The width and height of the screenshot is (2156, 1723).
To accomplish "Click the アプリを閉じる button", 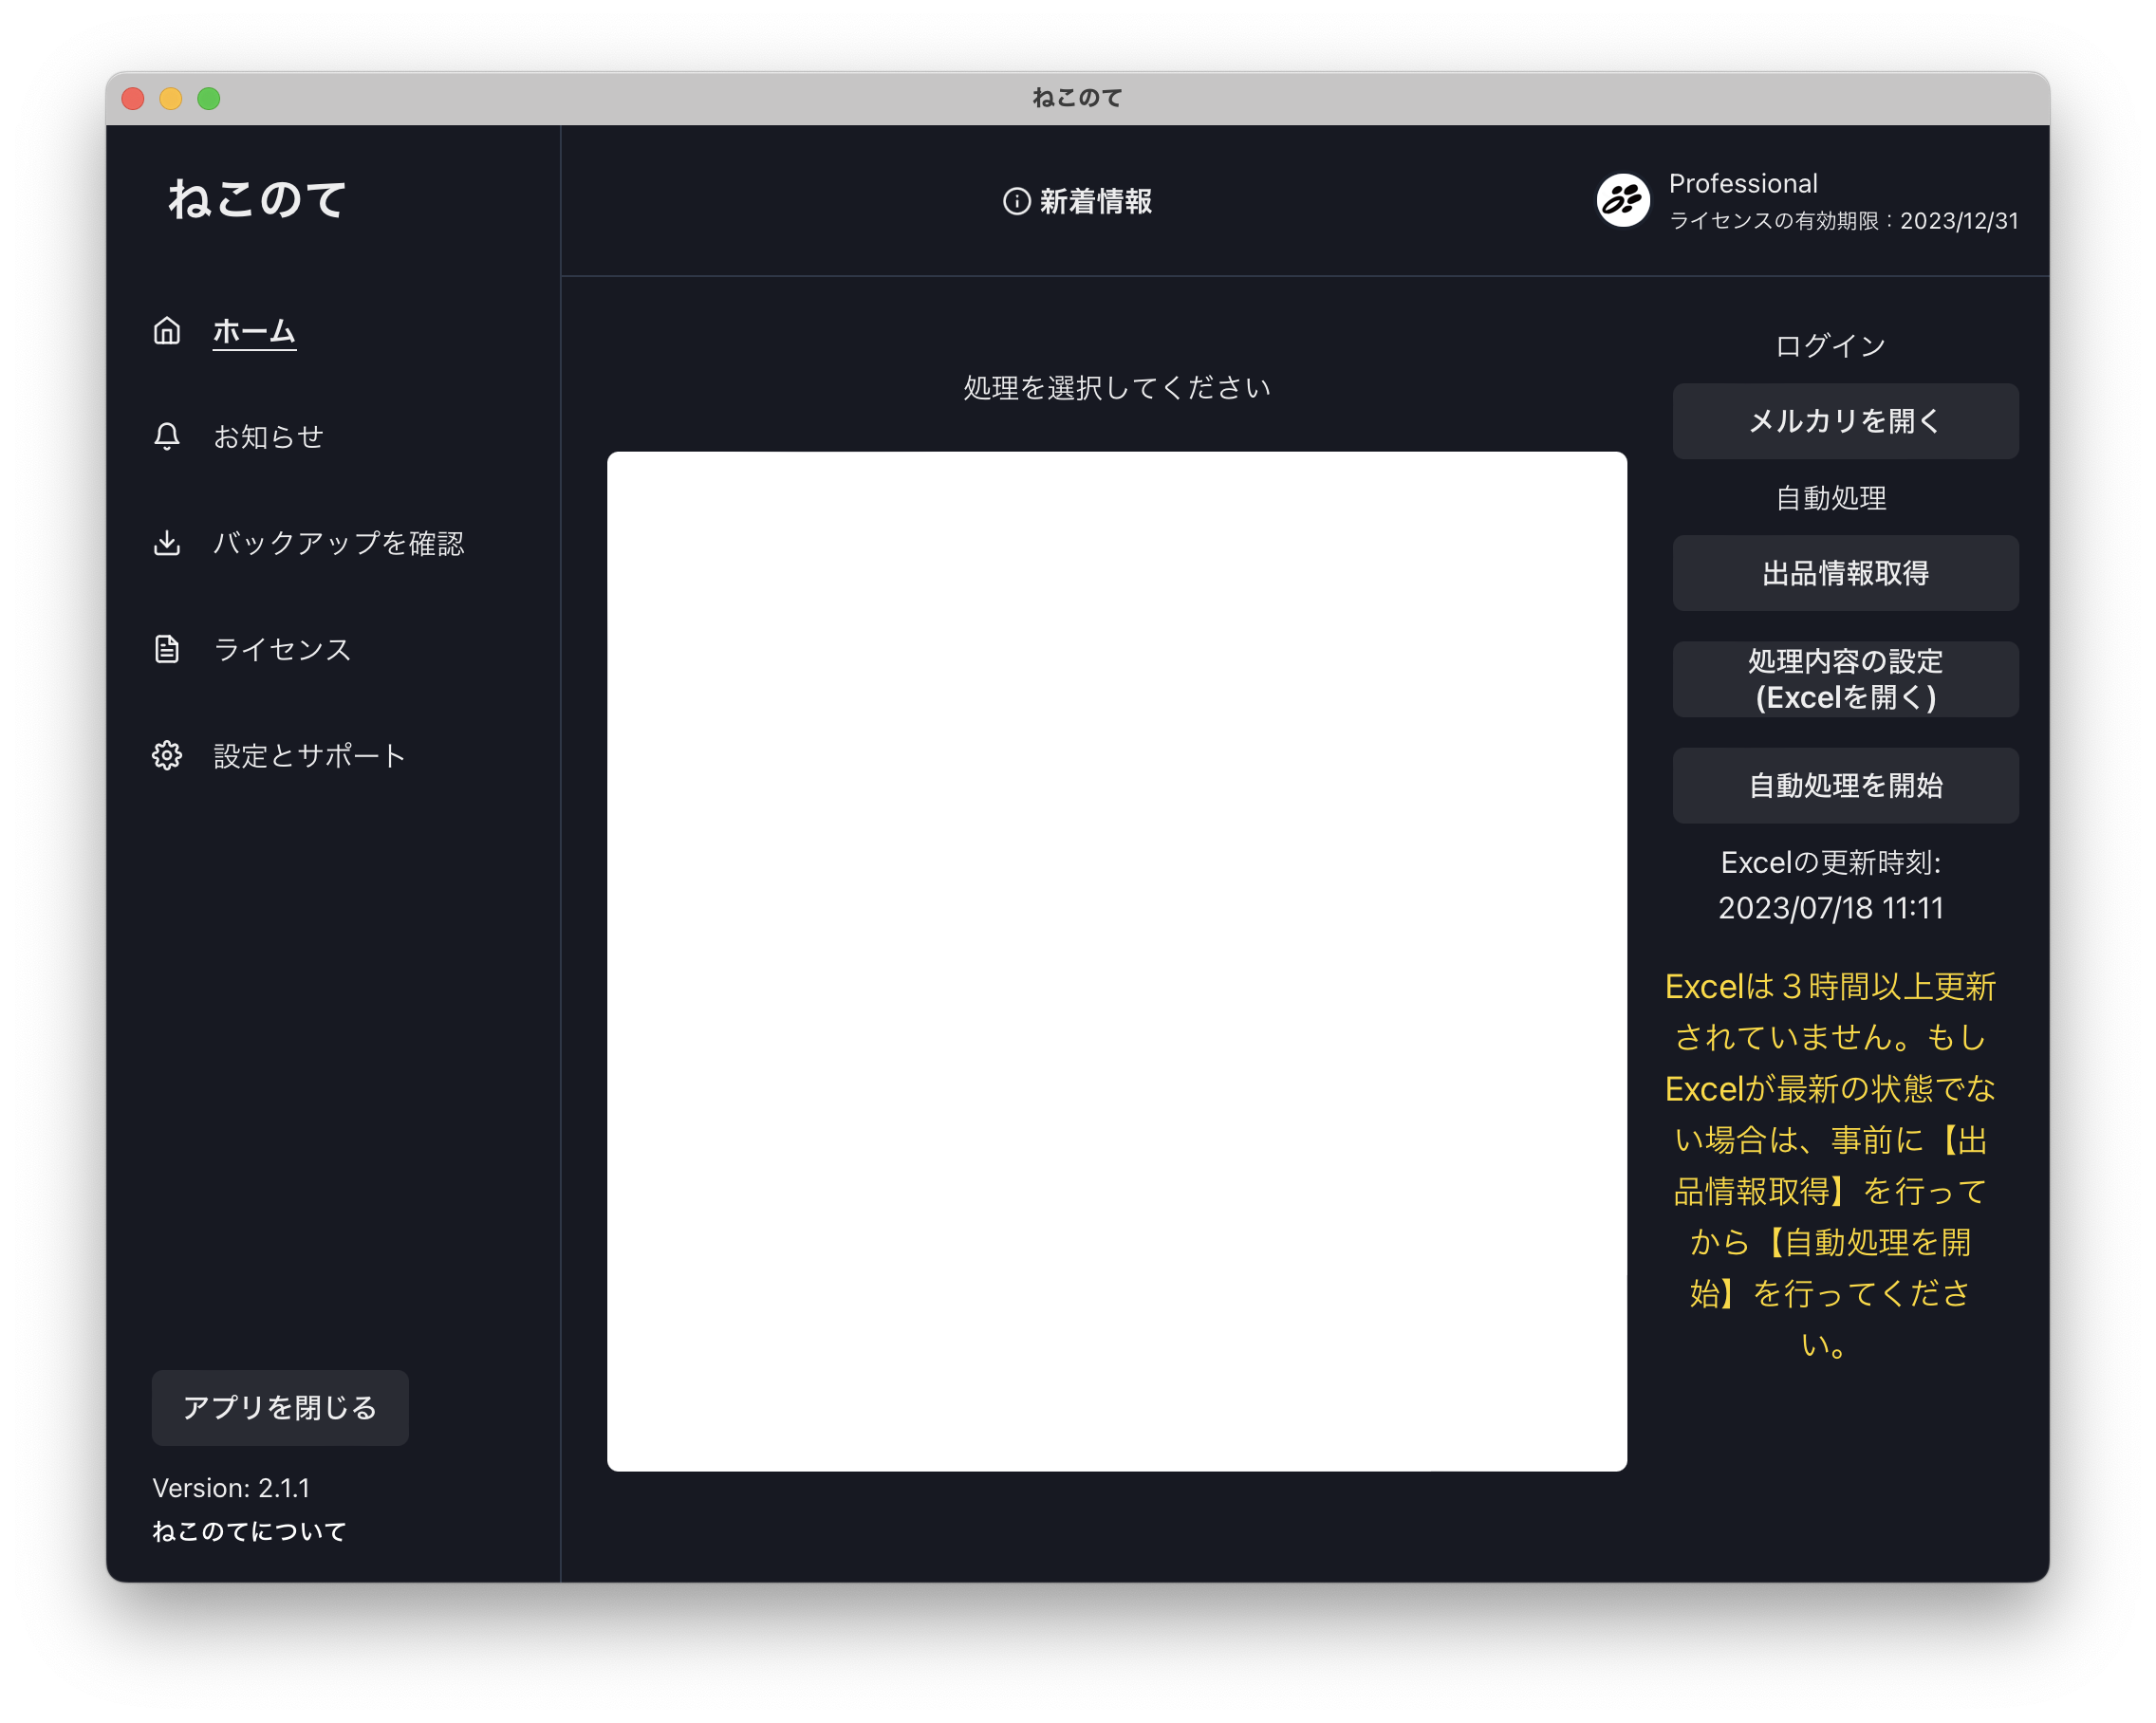I will (x=280, y=1407).
